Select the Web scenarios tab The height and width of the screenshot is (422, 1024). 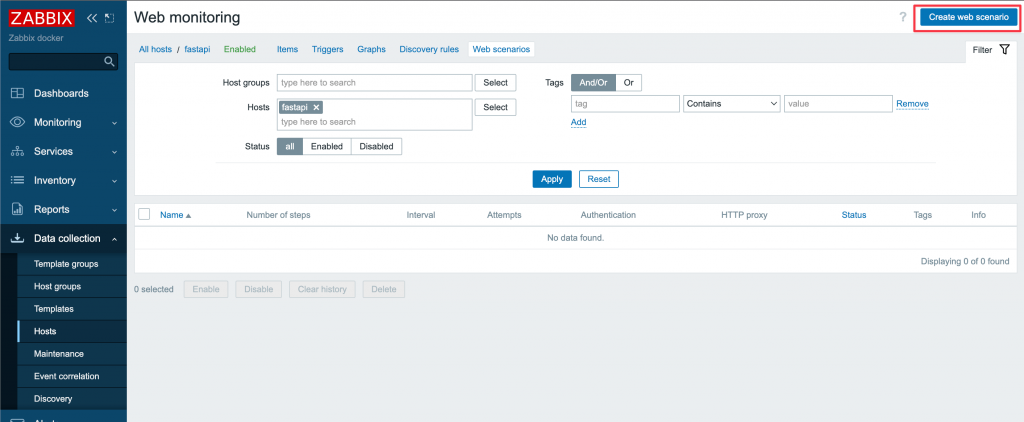tap(501, 49)
